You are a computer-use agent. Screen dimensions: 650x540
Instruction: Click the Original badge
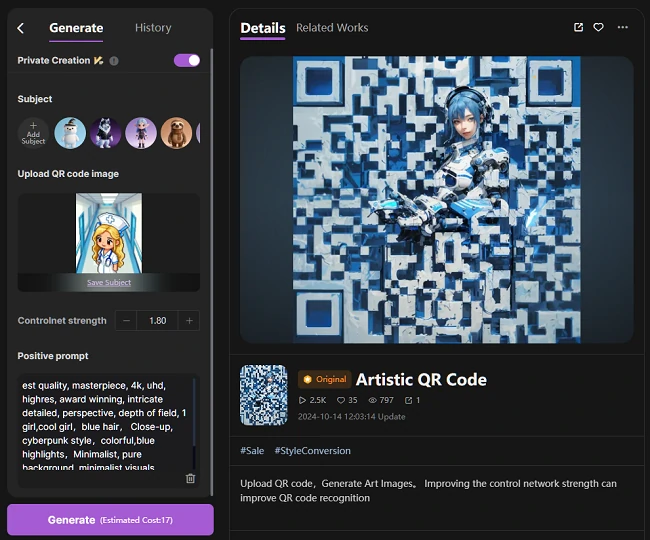click(325, 379)
